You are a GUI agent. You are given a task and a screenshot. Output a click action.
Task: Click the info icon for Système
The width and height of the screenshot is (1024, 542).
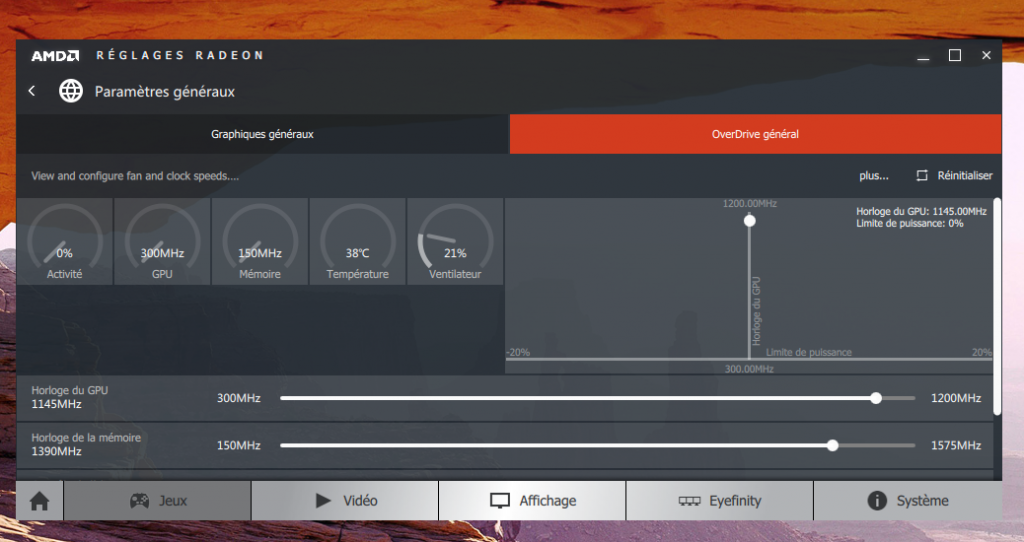(877, 501)
